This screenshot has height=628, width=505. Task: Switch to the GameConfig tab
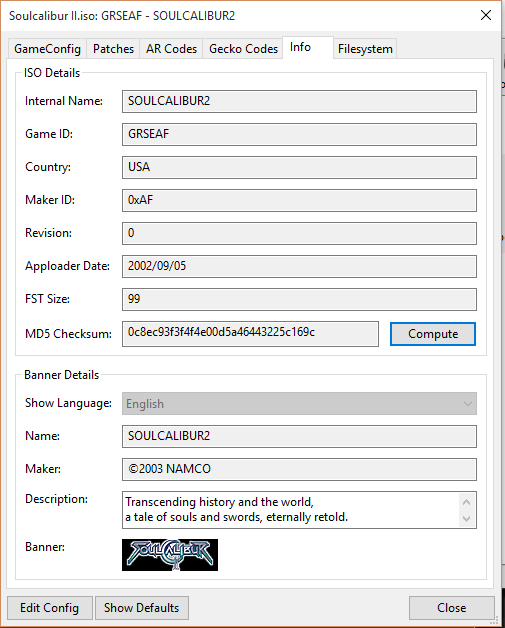click(x=47, y=49)
